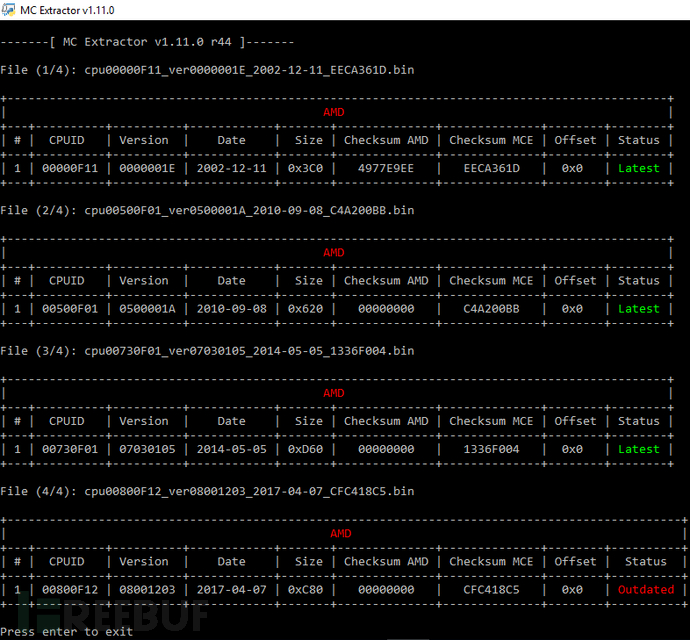This screenshot has width=690, height=640.
Task: Click version value 0500001A in second table
Action: [147, 309]
